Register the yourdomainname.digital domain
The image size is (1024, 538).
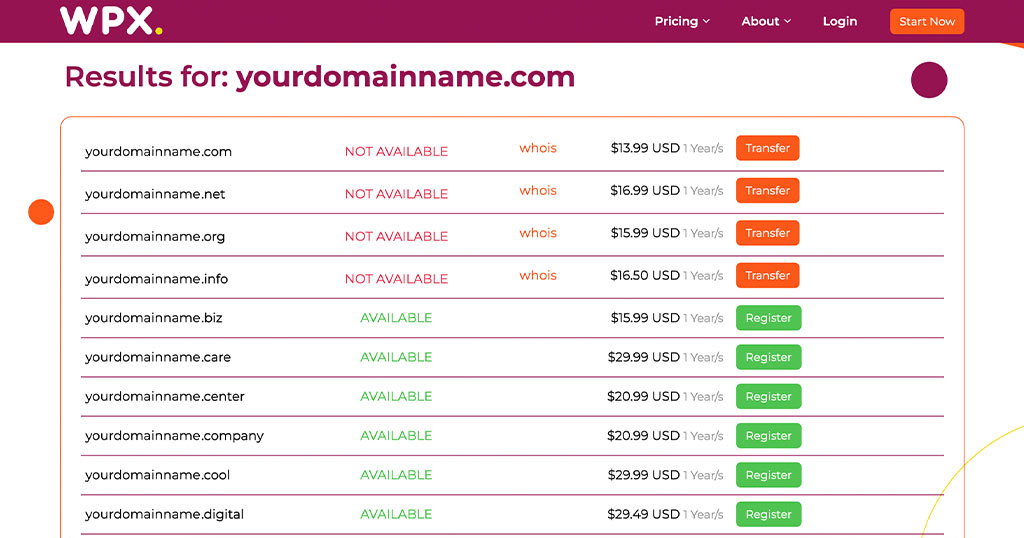(768, 514)
